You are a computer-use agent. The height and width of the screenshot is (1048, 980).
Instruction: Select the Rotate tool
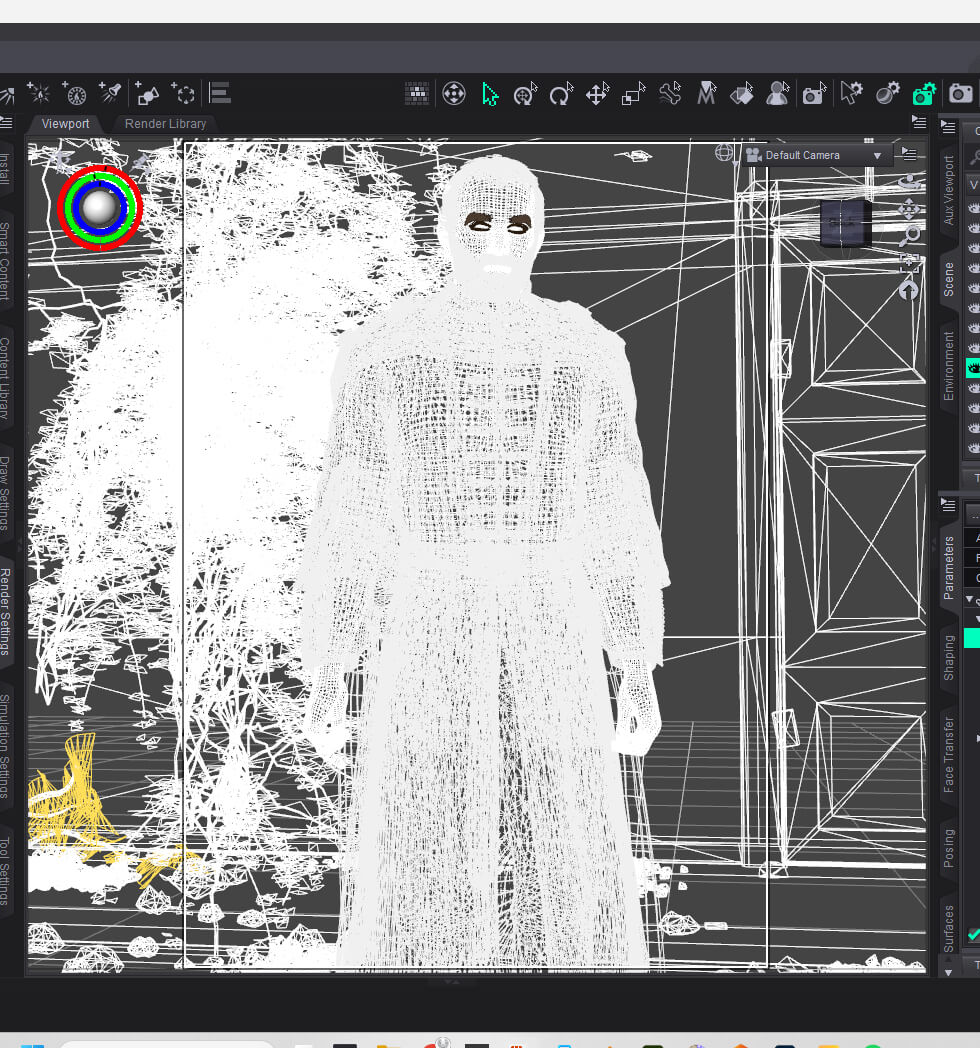point(561,94)
